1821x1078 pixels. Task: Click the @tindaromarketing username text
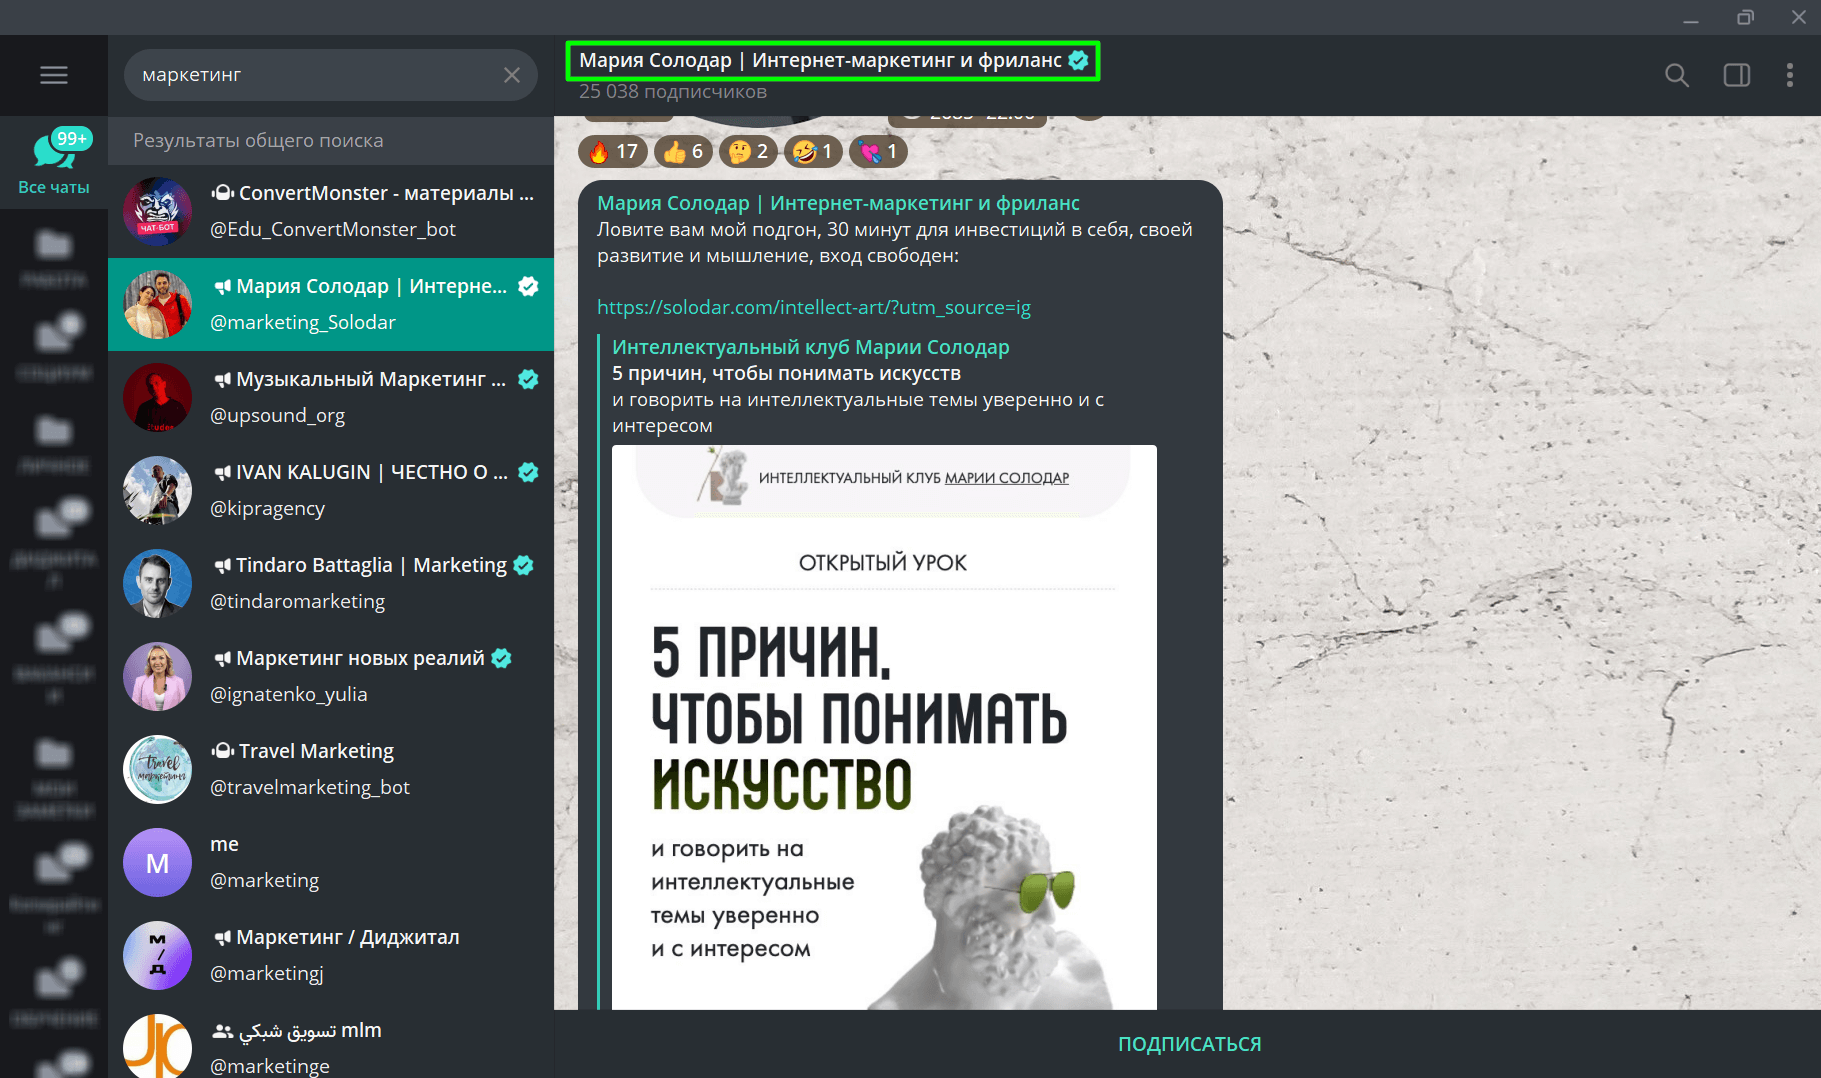pyautogui.click(x=297, y=601)
